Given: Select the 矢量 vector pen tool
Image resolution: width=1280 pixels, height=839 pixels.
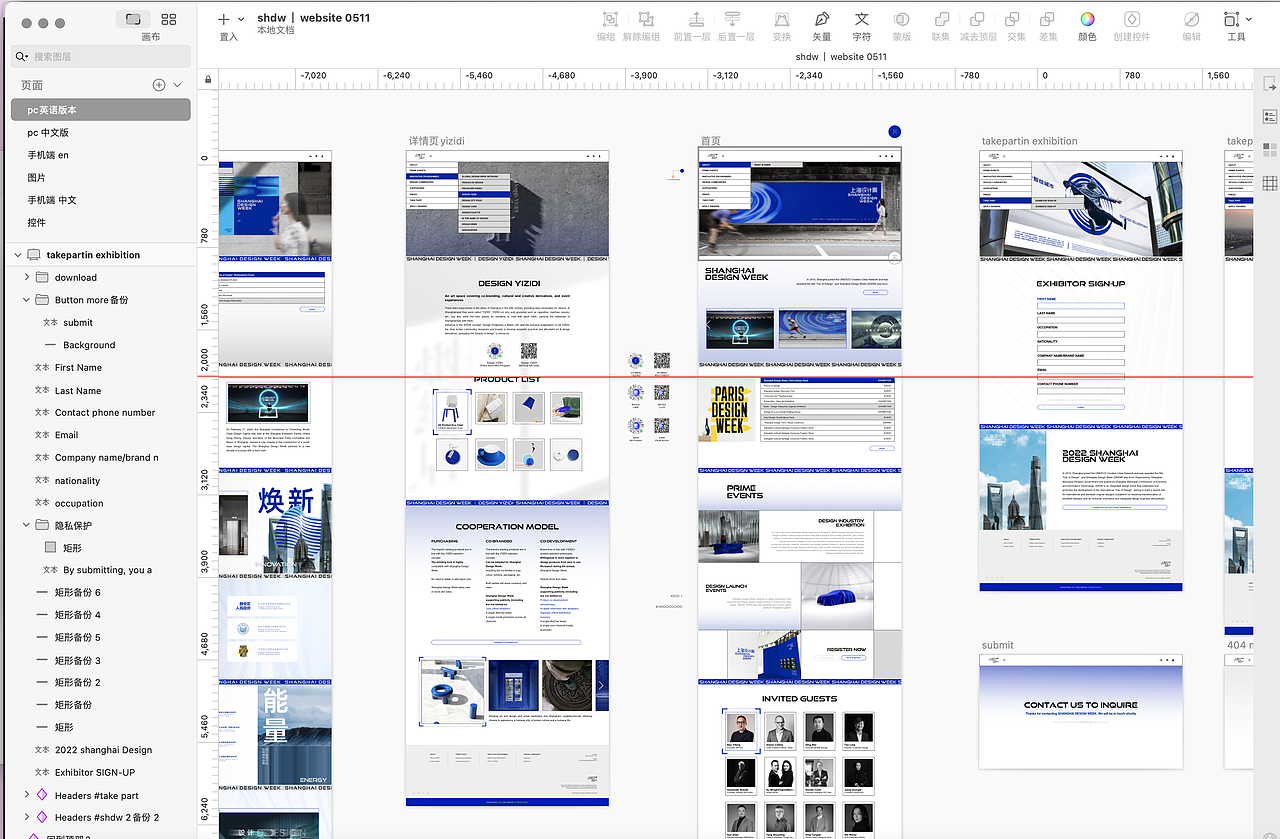Looking at the screenshot, I should click(822, 19).
